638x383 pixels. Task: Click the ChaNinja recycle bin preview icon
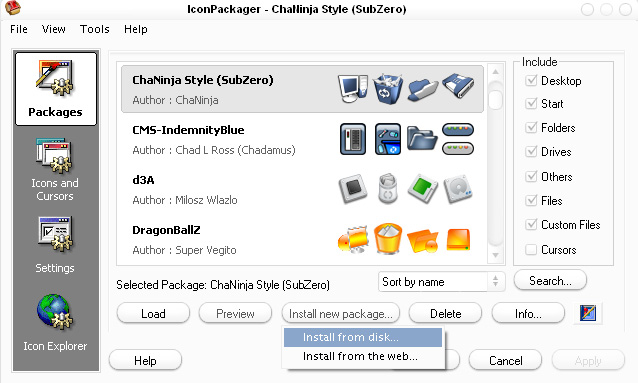[387, 89]
